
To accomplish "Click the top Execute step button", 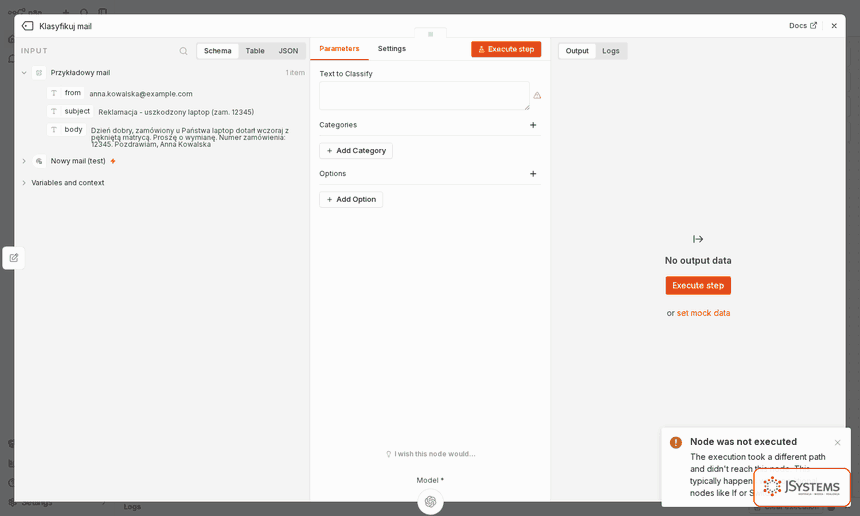I will point(506,49).
